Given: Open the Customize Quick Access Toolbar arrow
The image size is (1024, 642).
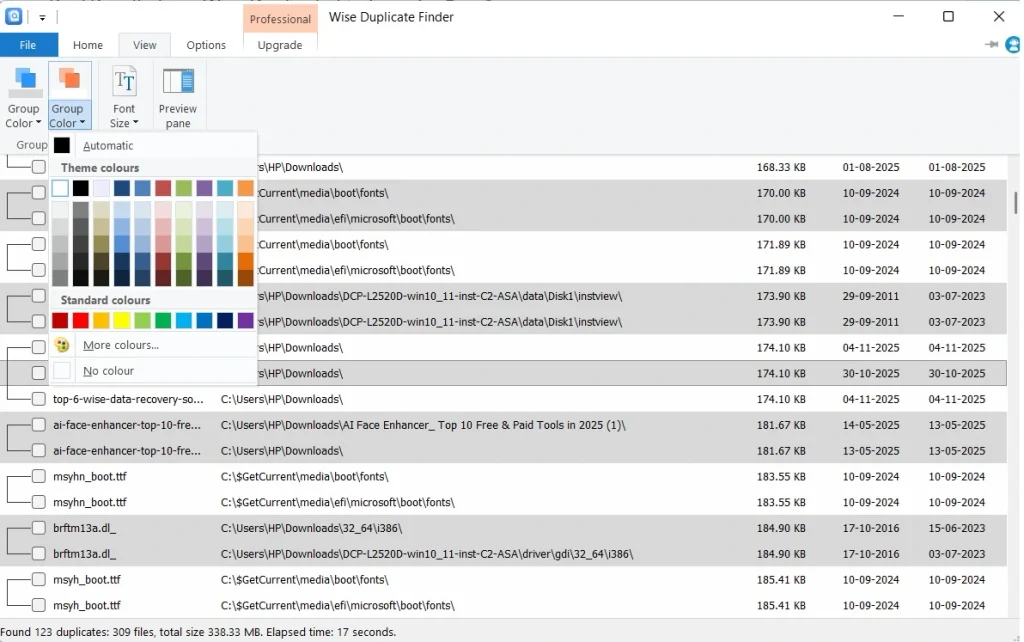Looking at the screenshot, I should click(x=42, y=18).
